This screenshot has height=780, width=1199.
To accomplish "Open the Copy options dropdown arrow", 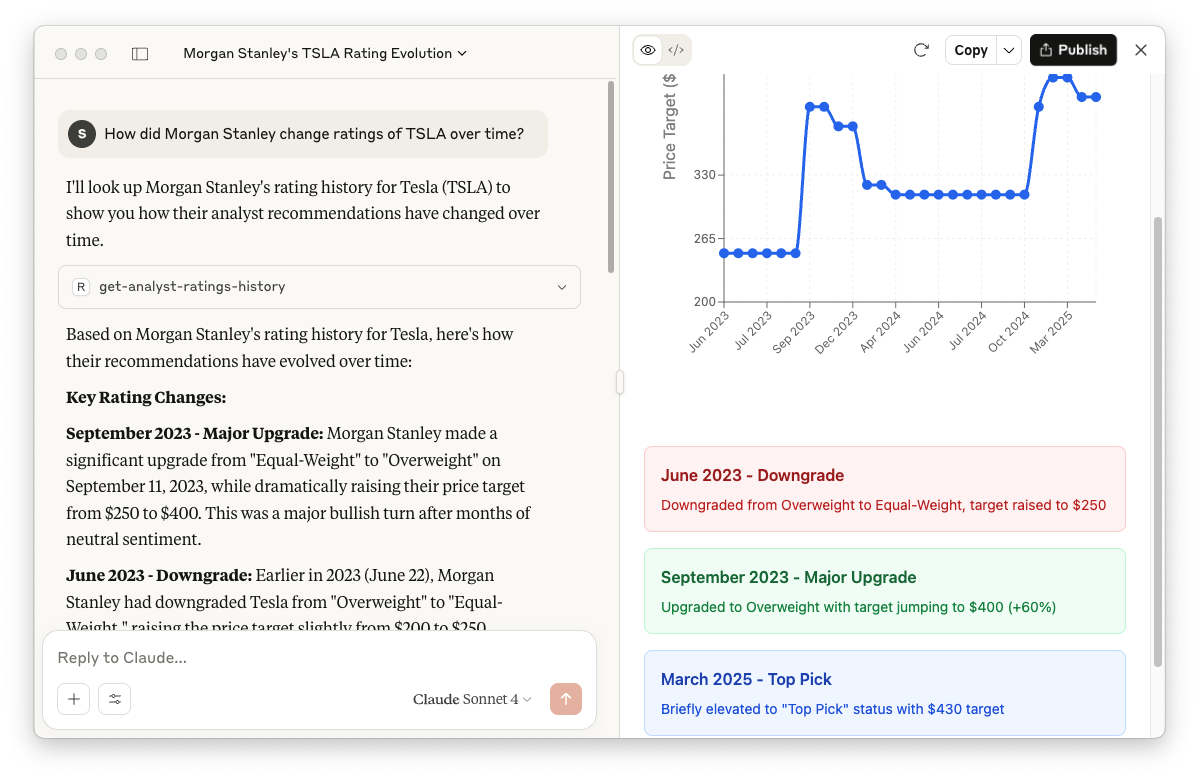I will coord(1009,50).
